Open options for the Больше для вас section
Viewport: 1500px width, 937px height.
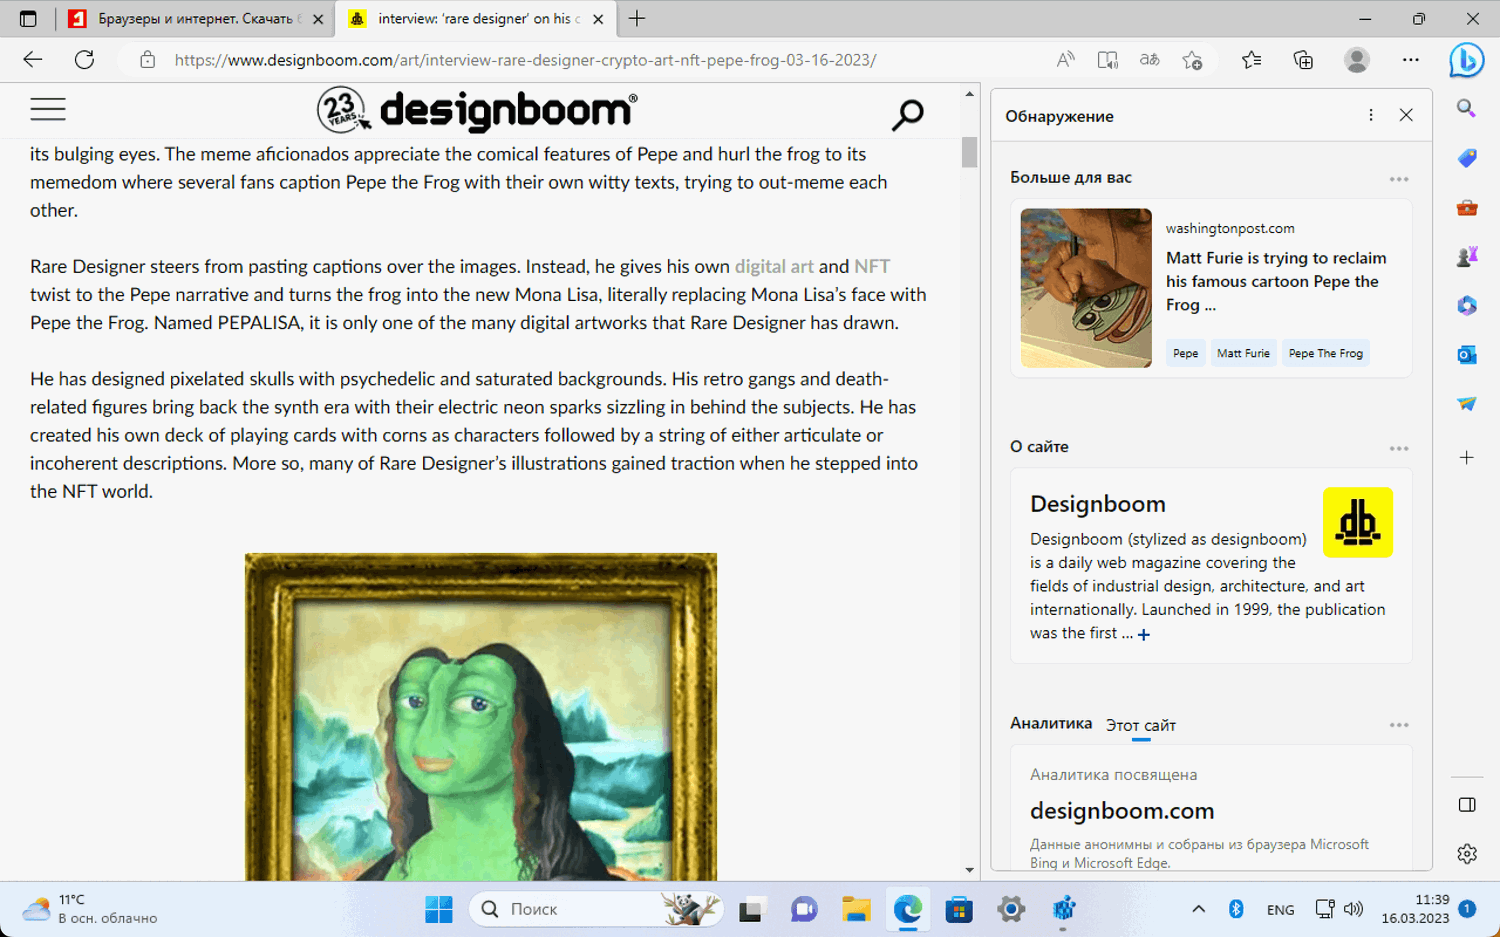1399,179
